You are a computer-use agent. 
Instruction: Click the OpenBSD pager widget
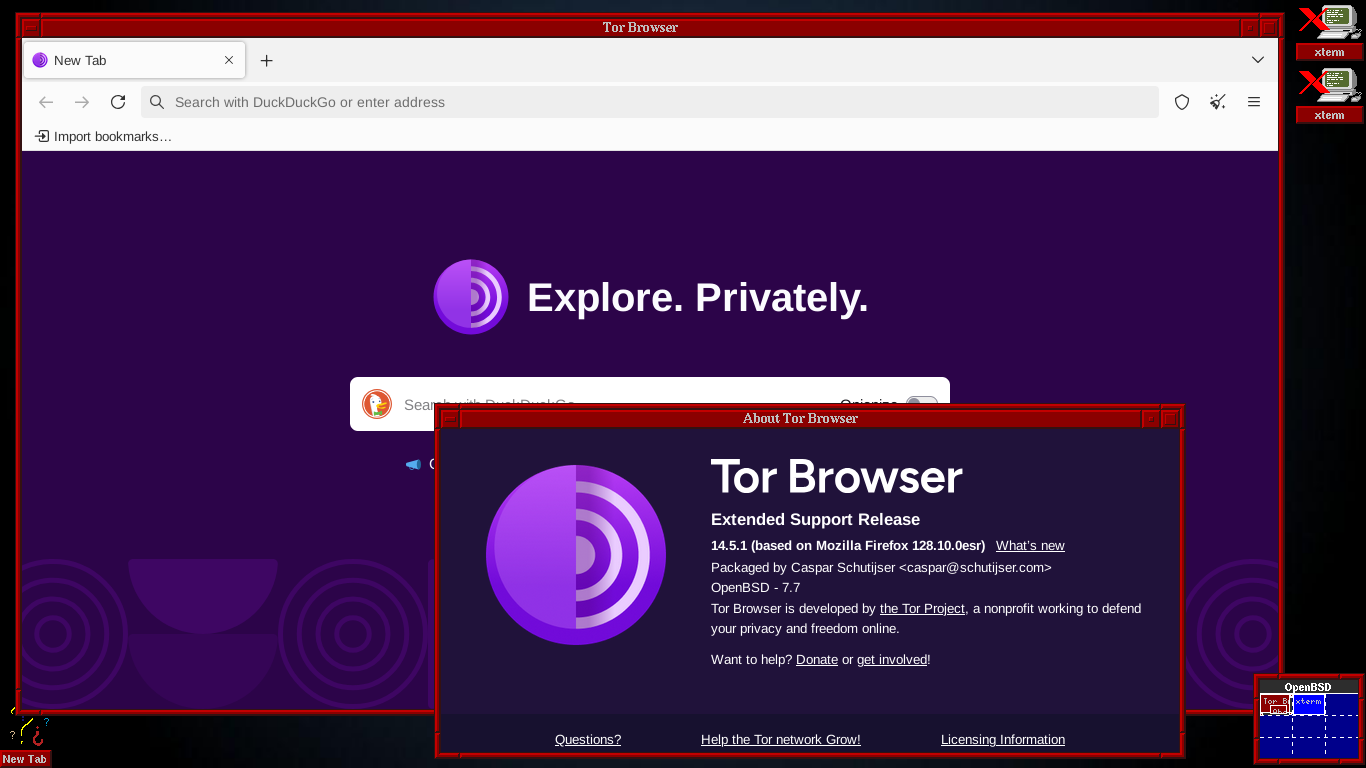click(x=1308, y=719)
